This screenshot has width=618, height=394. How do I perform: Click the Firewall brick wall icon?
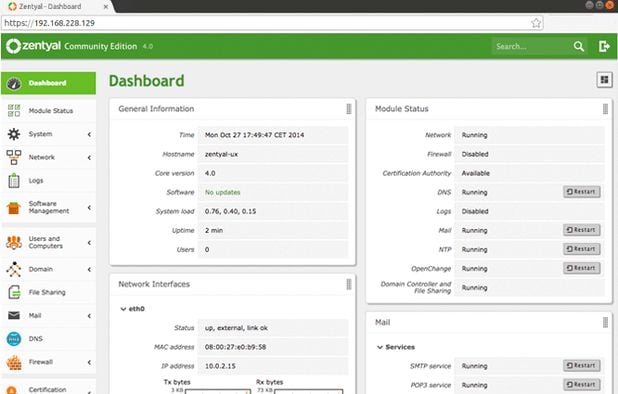14,362
